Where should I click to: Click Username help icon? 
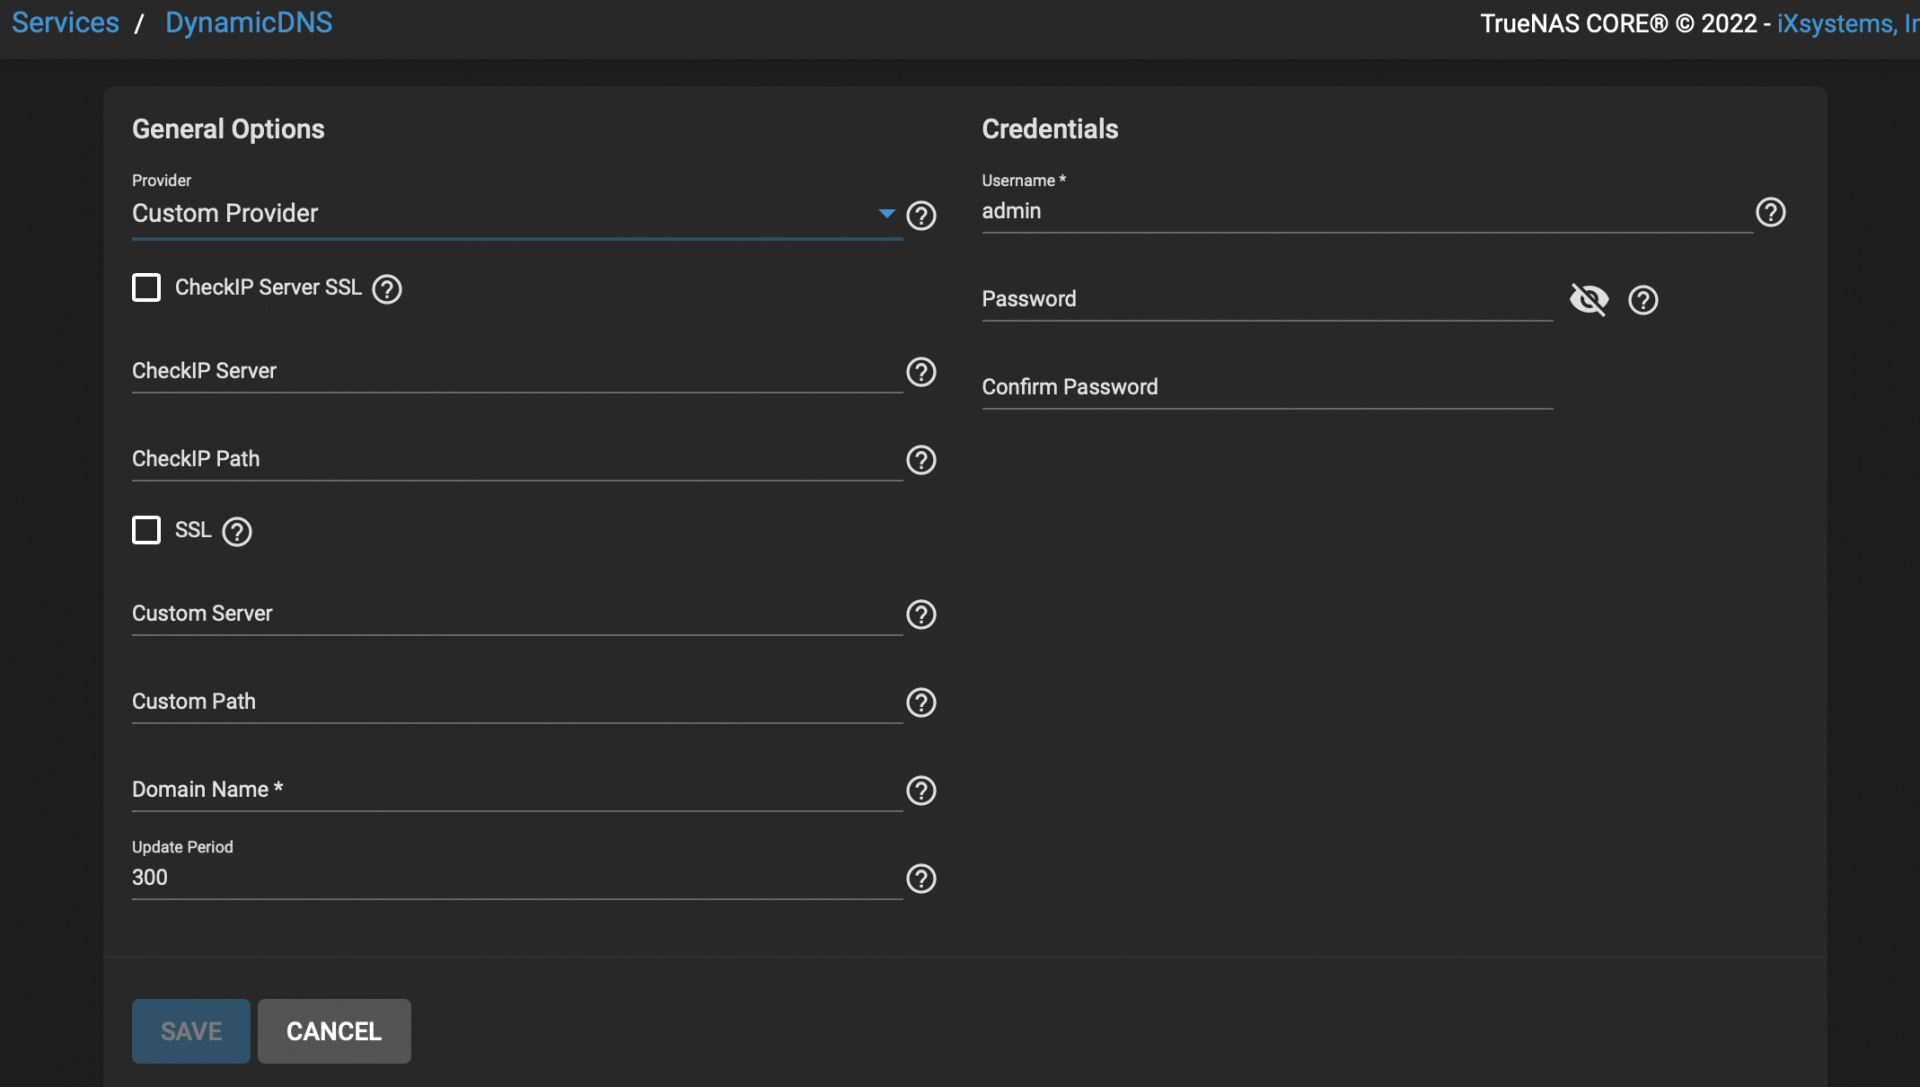[1770, 212]
